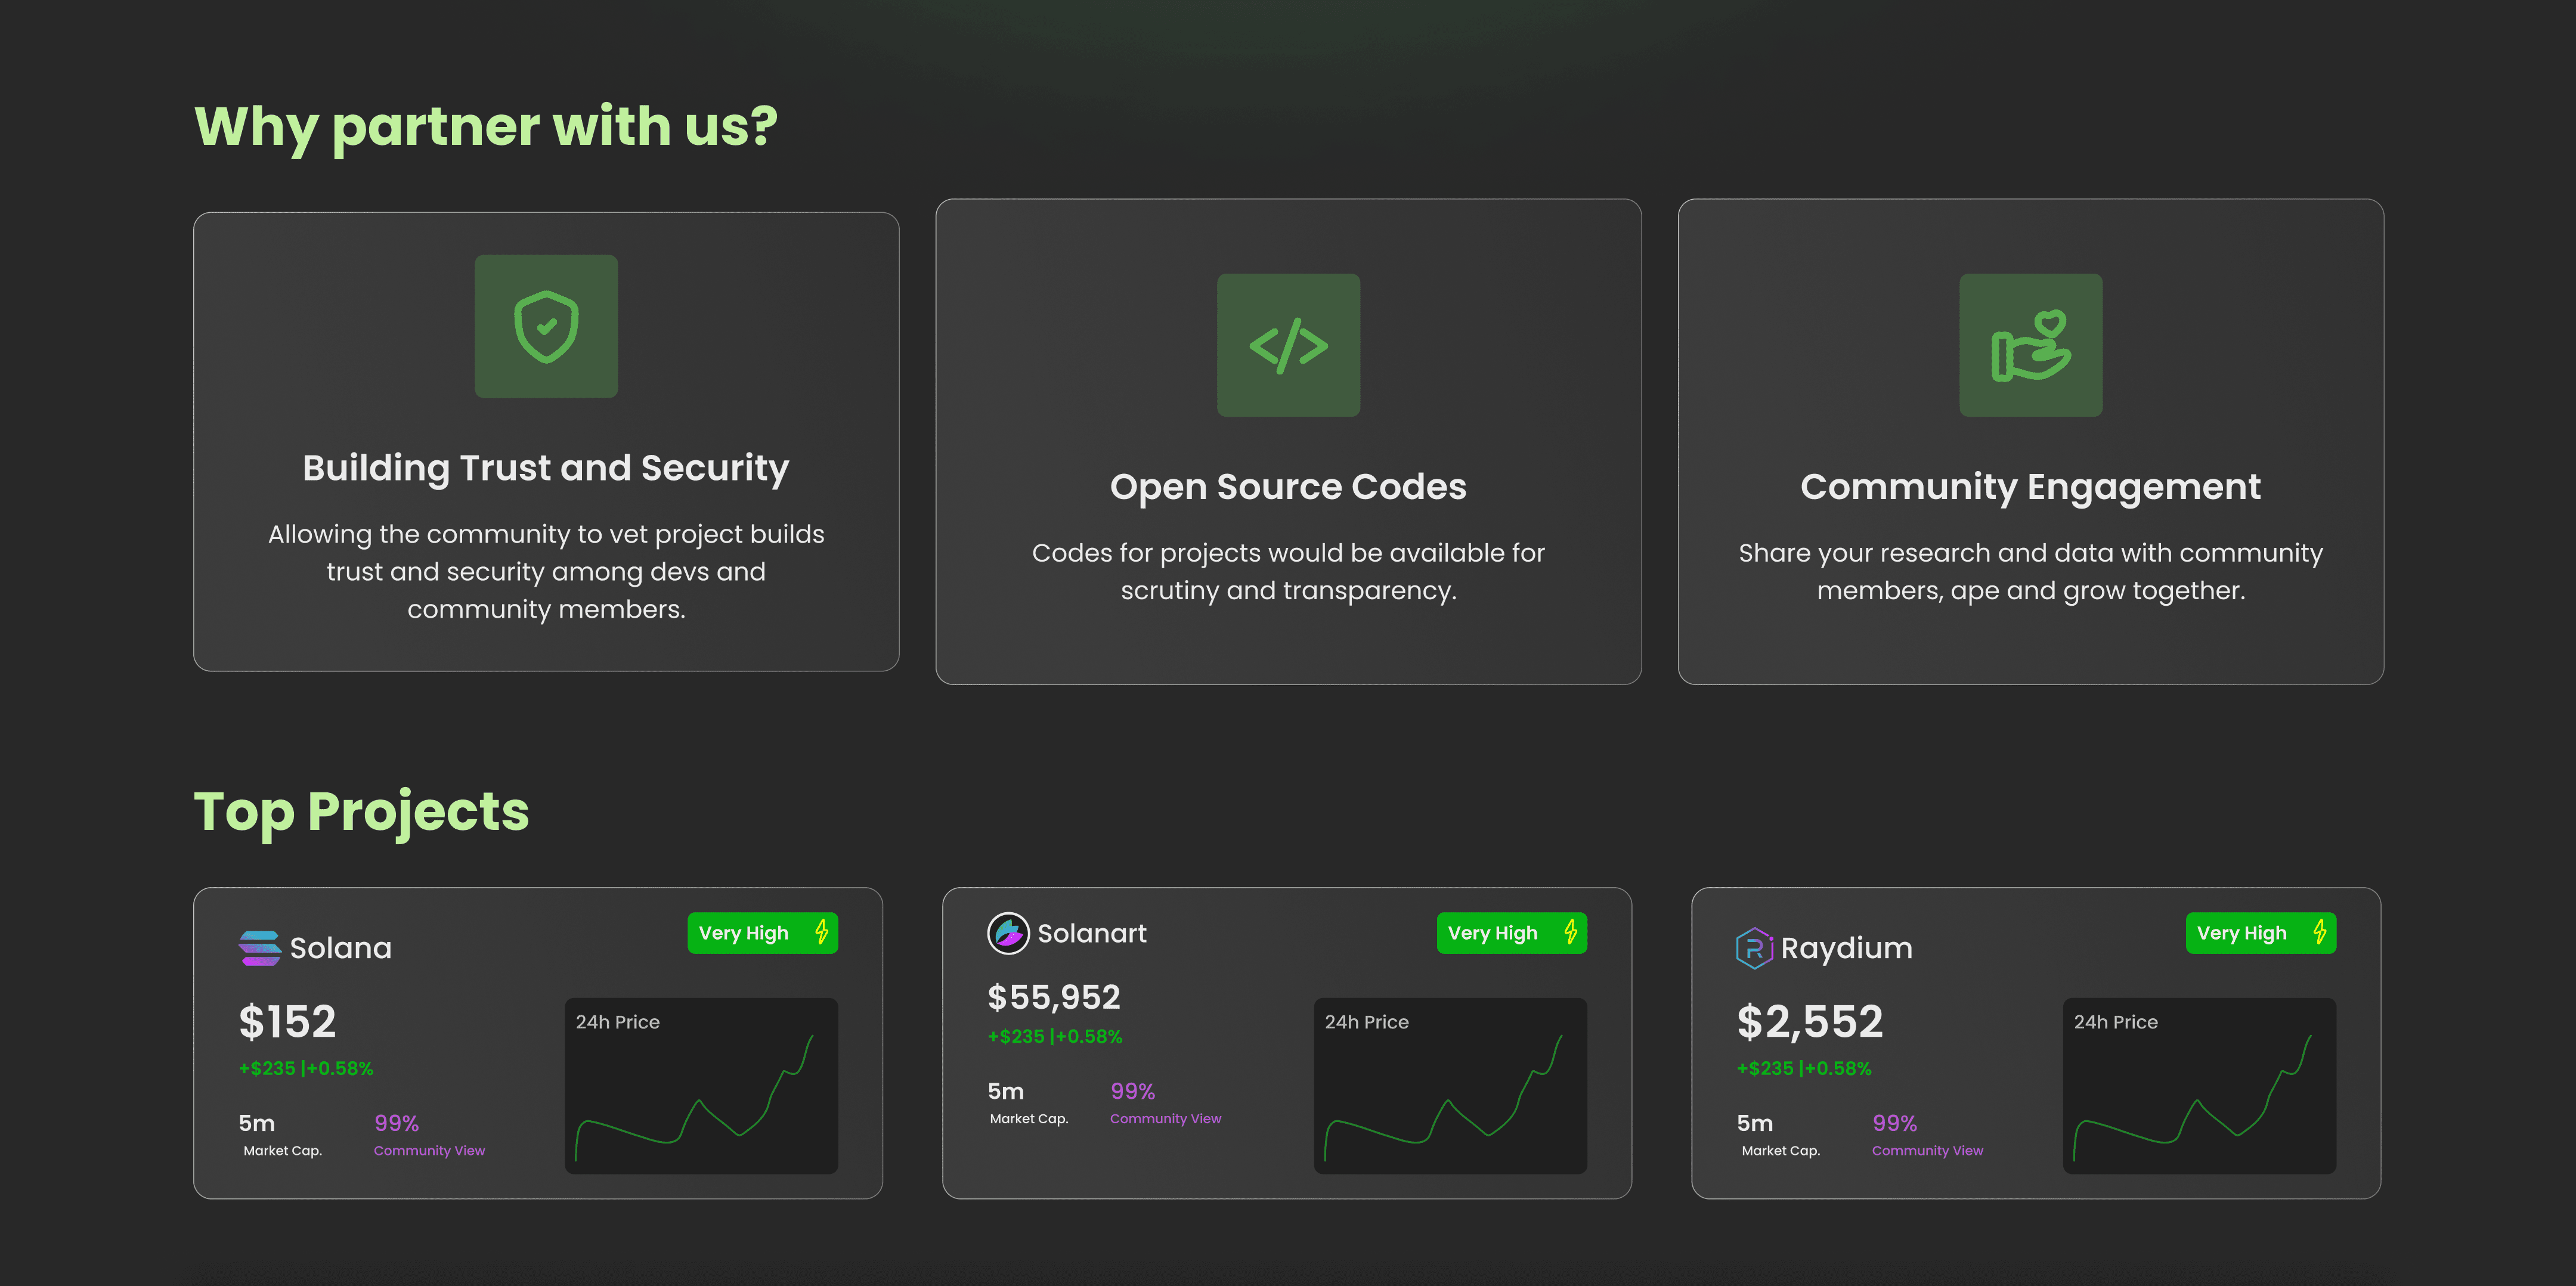Viewport: 2576px width, 1286px height.
Task: Open Community View link on Solana card
Action: pyautogui.click(x=429, y=1150)
